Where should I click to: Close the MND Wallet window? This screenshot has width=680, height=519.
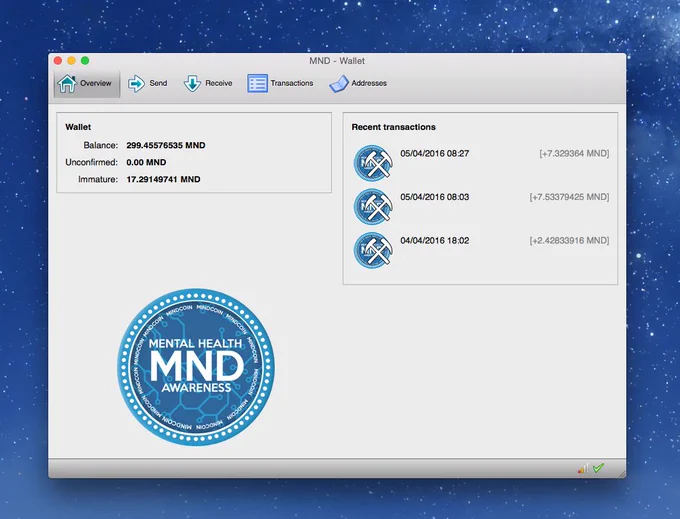click(x=58, y=61)
